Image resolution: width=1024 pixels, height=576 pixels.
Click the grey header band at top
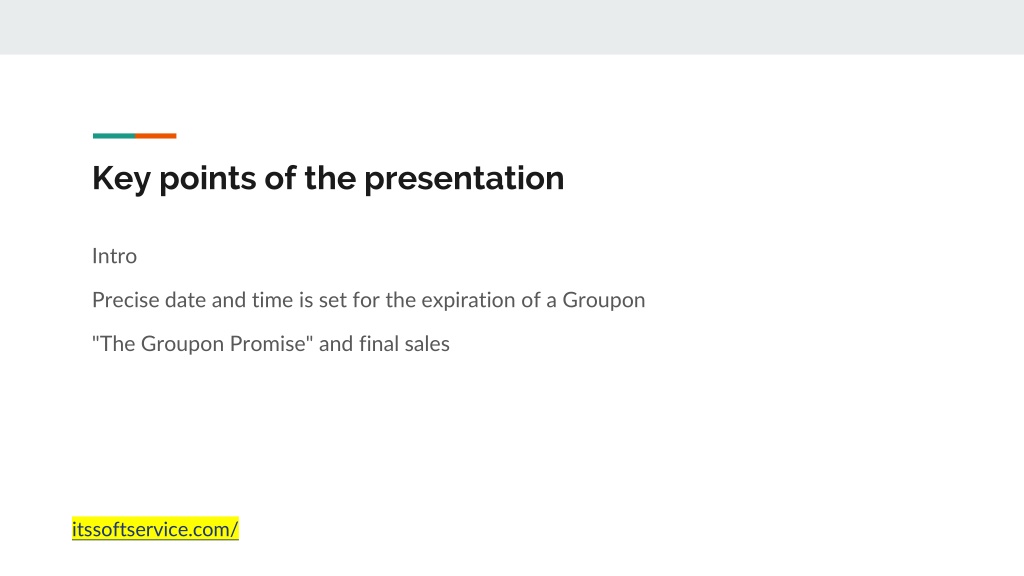click(512, 27)
